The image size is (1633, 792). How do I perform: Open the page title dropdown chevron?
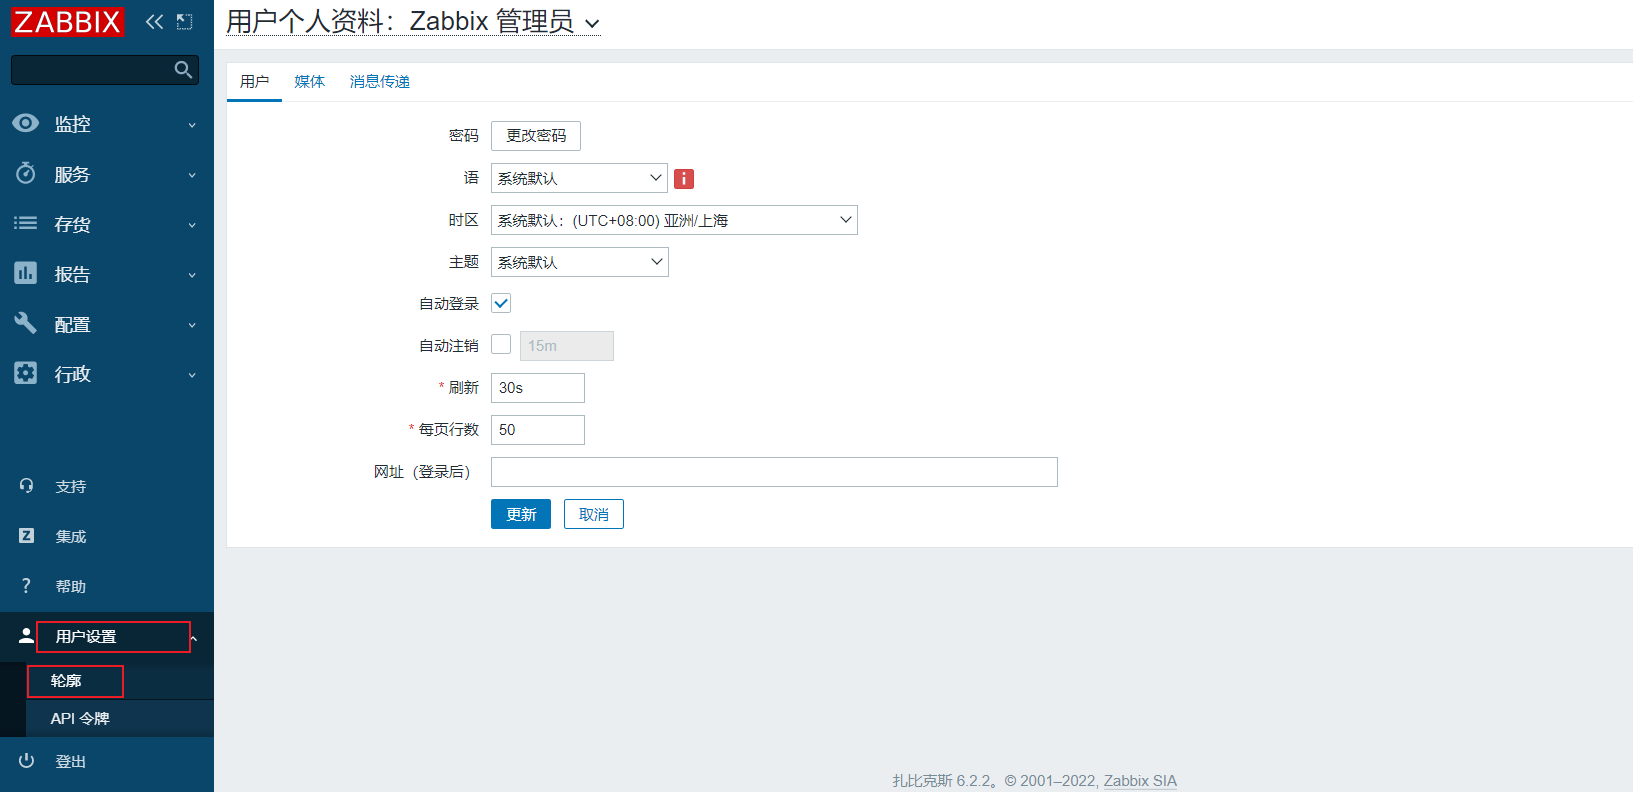tap(592, 24)
